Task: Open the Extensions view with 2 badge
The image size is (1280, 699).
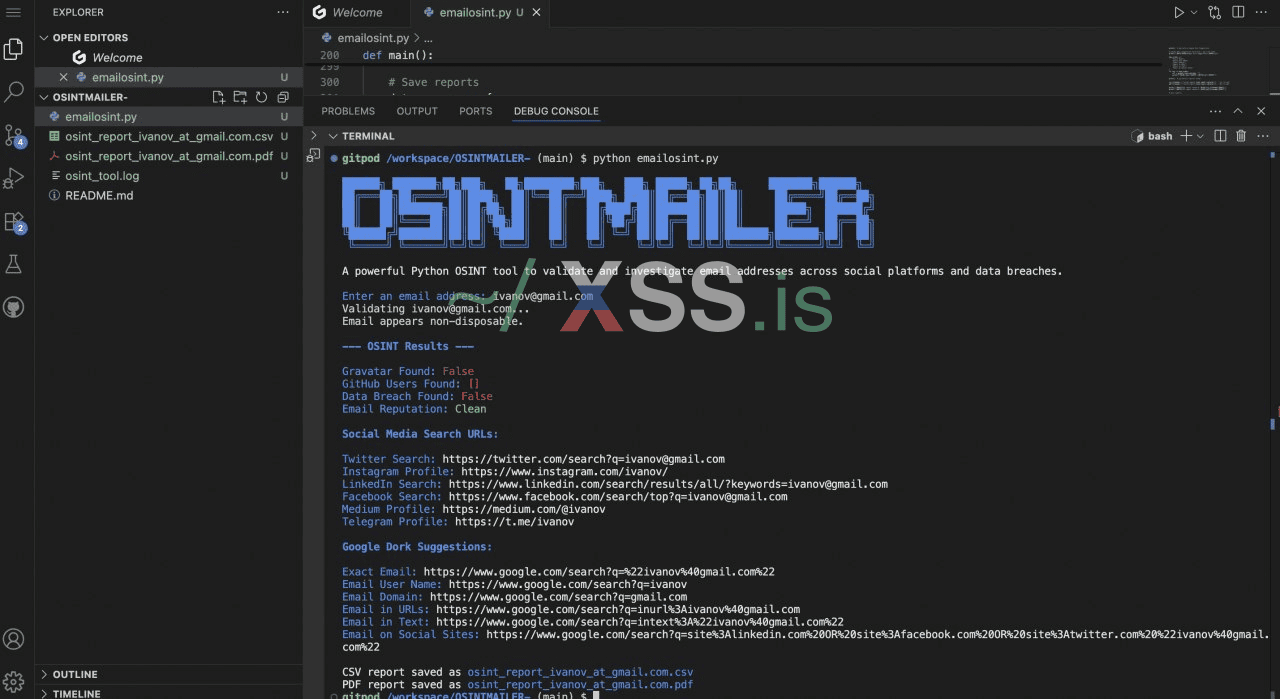Action: (x=14, y=222)
